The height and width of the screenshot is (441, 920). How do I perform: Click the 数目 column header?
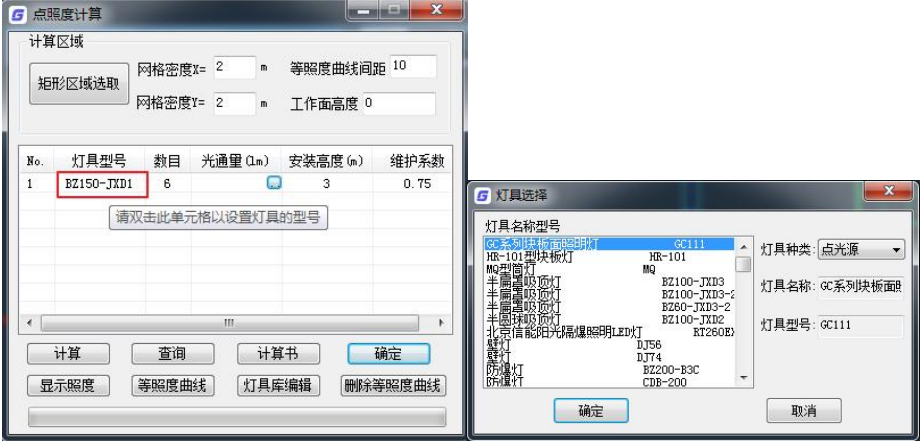168,161
